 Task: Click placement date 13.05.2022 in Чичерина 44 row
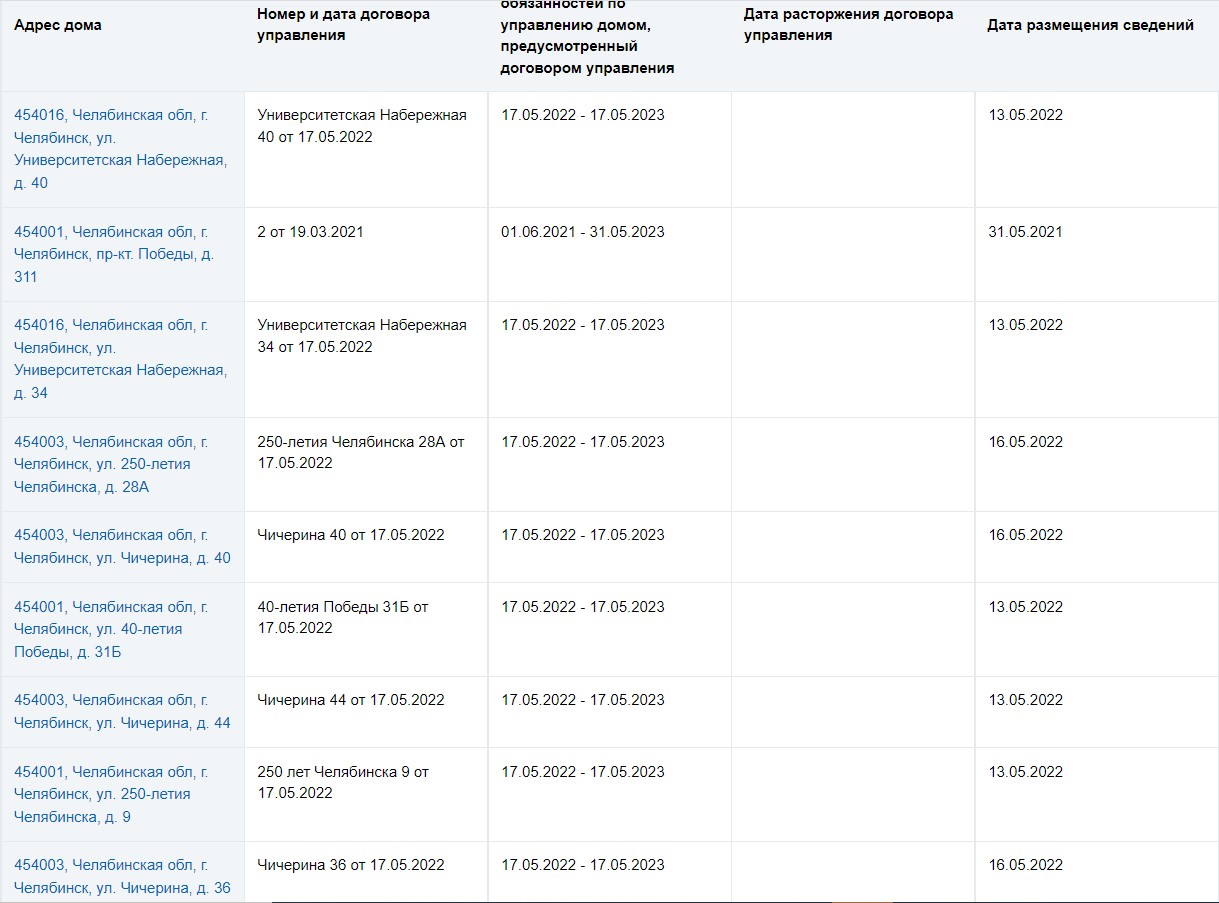click(x=1026, y=700)
